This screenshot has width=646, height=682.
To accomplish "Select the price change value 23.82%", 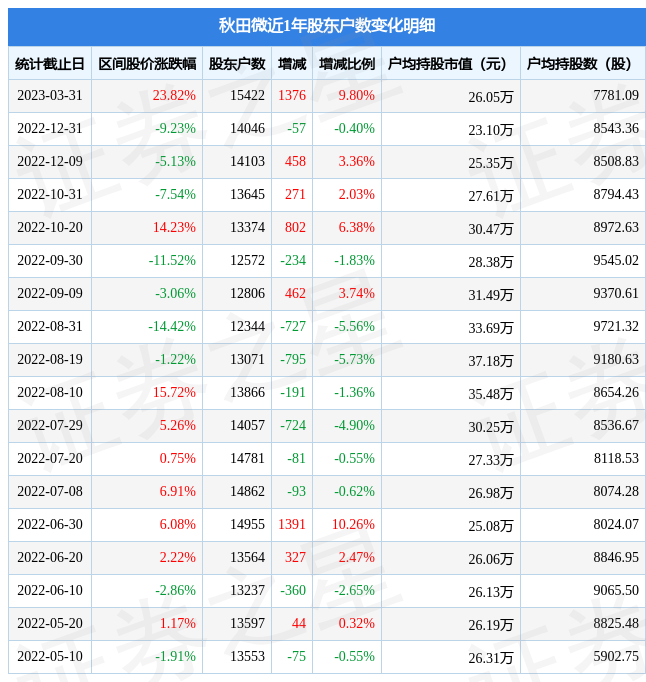I will 174,95.
